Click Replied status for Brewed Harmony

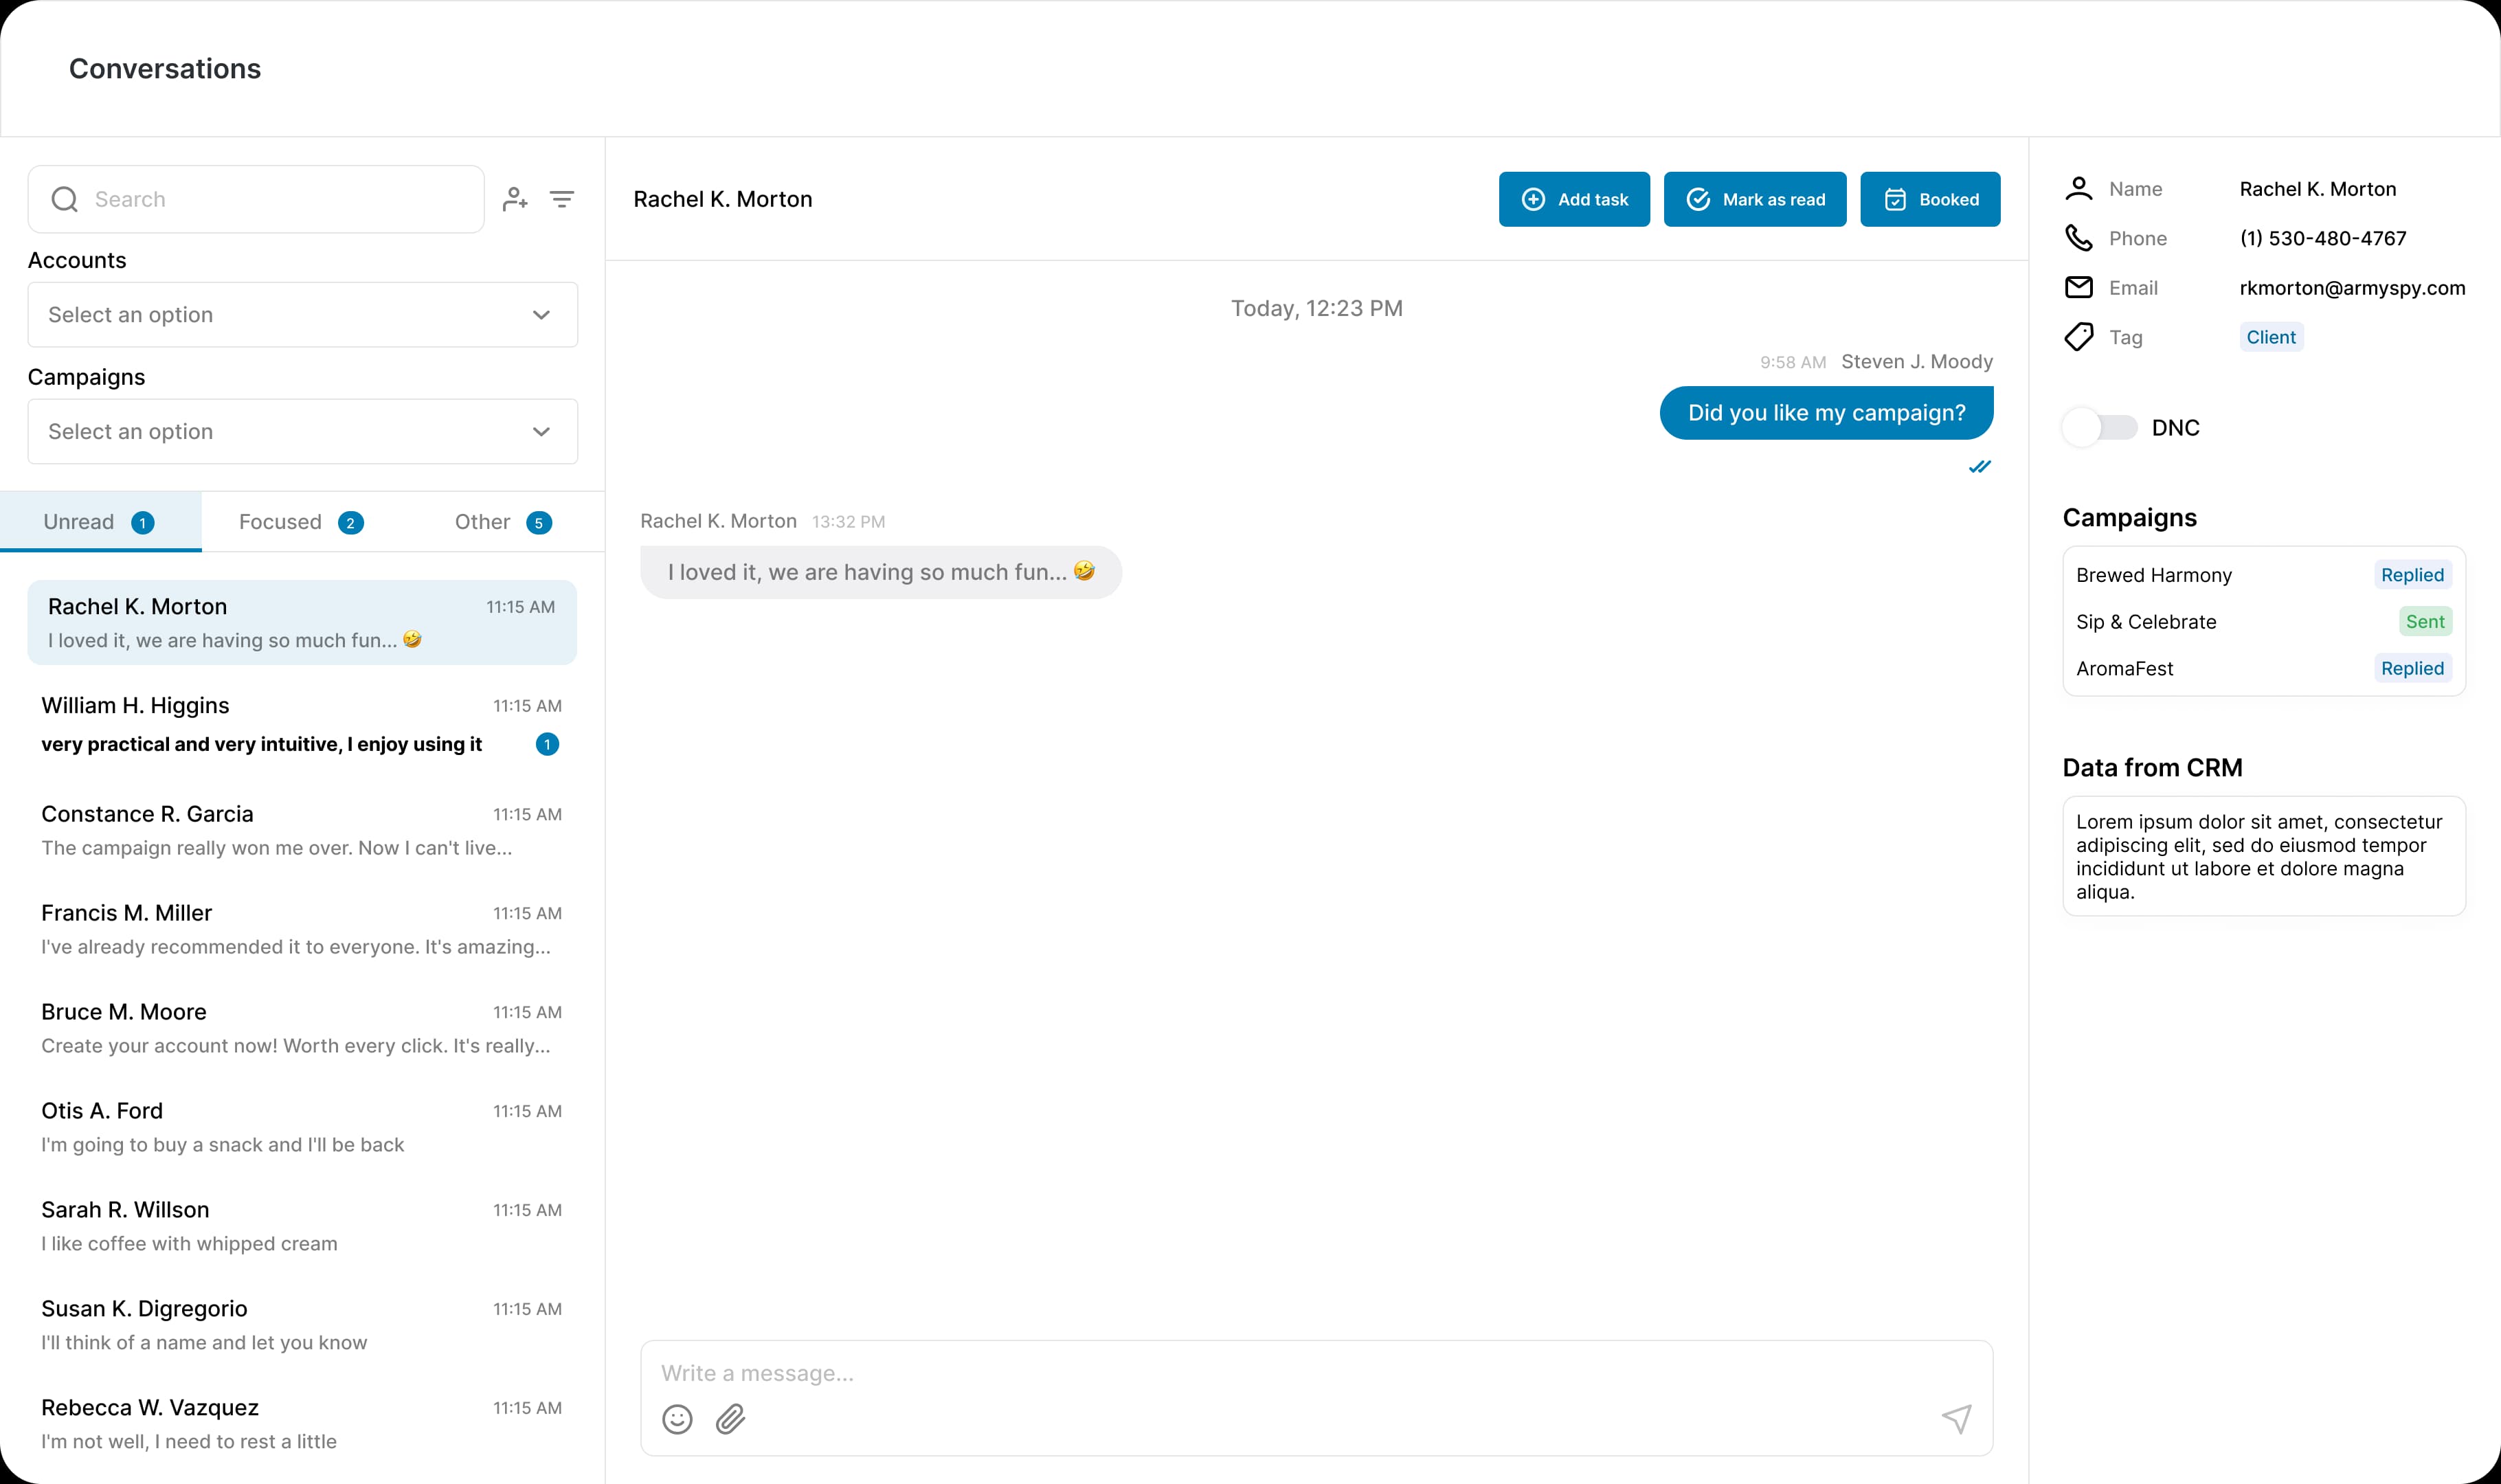[x=2412, y=575]
